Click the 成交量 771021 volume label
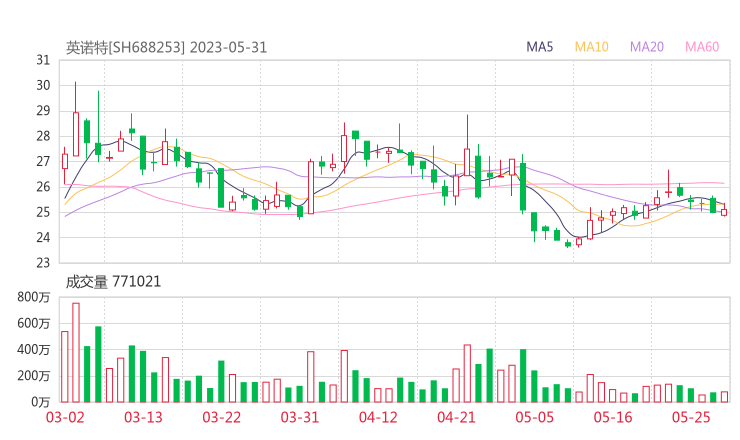The height and width of the screenshot is (440, 740). point(113,282)
